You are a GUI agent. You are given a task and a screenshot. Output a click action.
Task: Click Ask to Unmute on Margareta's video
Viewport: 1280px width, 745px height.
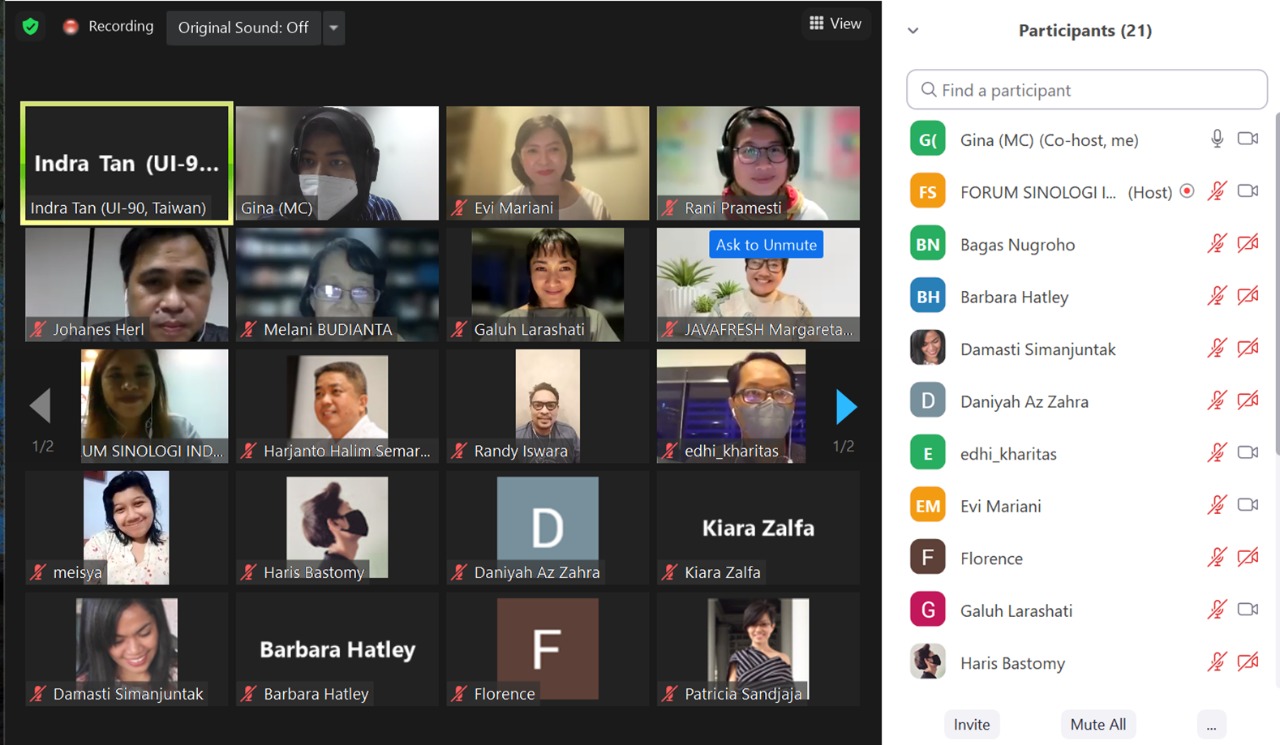click(766, 245)
